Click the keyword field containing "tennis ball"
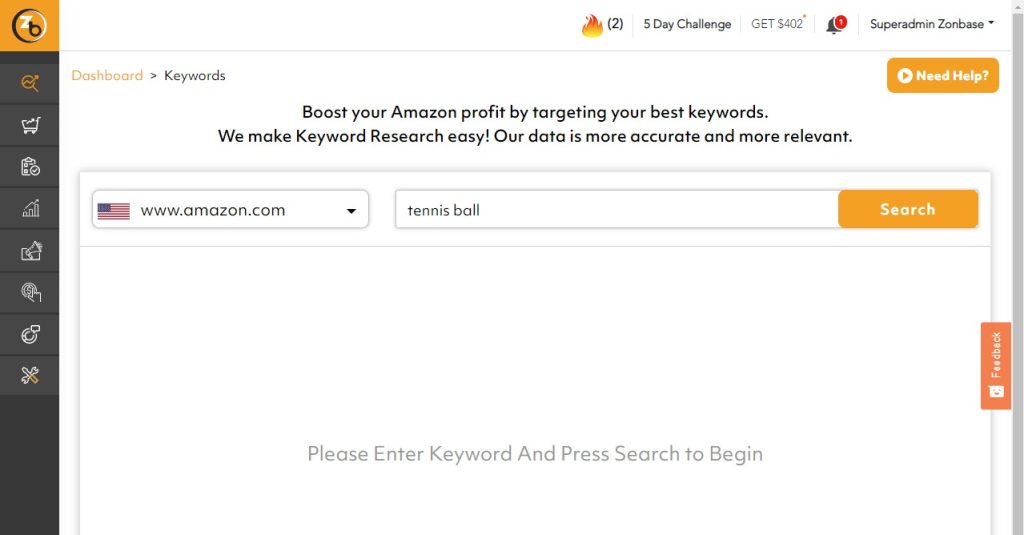The image size is (1024, 535). tap(616, 210)
